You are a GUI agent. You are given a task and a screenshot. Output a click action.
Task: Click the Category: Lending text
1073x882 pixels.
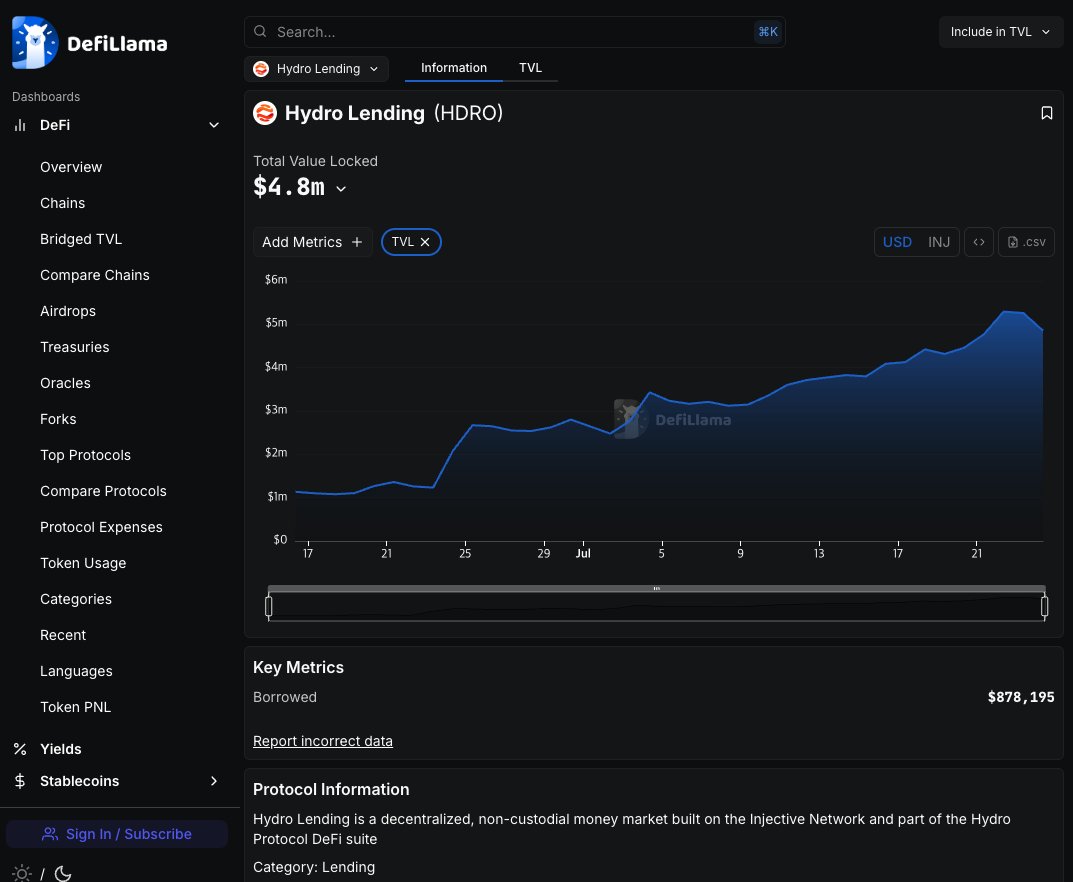pos(314,868)
